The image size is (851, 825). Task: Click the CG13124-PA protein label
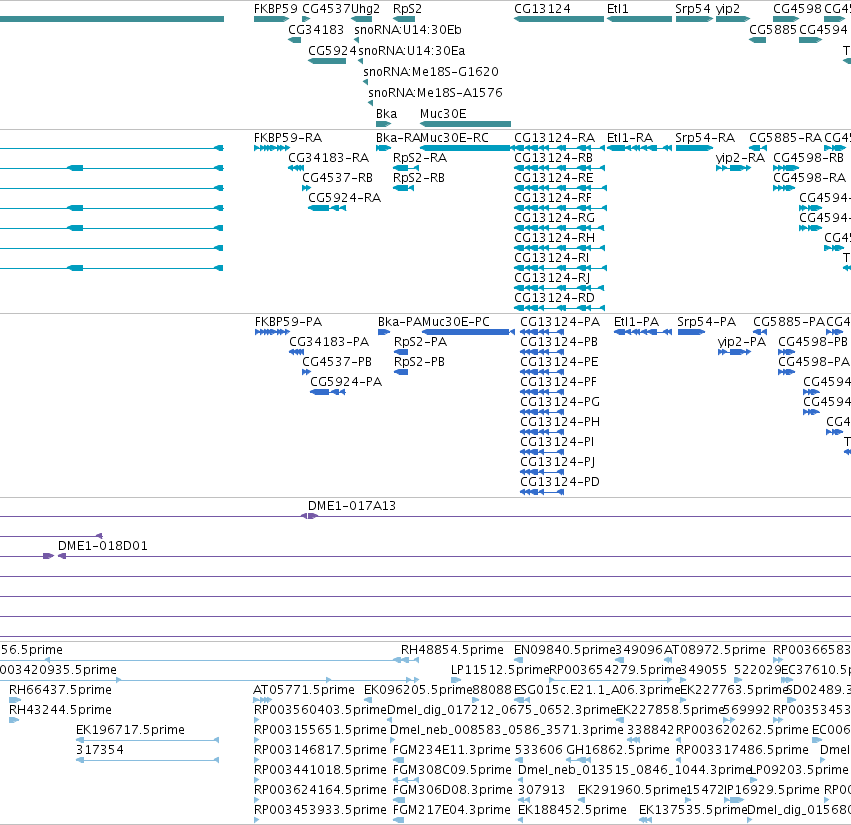pyautogui.click(x=560, y=322)
